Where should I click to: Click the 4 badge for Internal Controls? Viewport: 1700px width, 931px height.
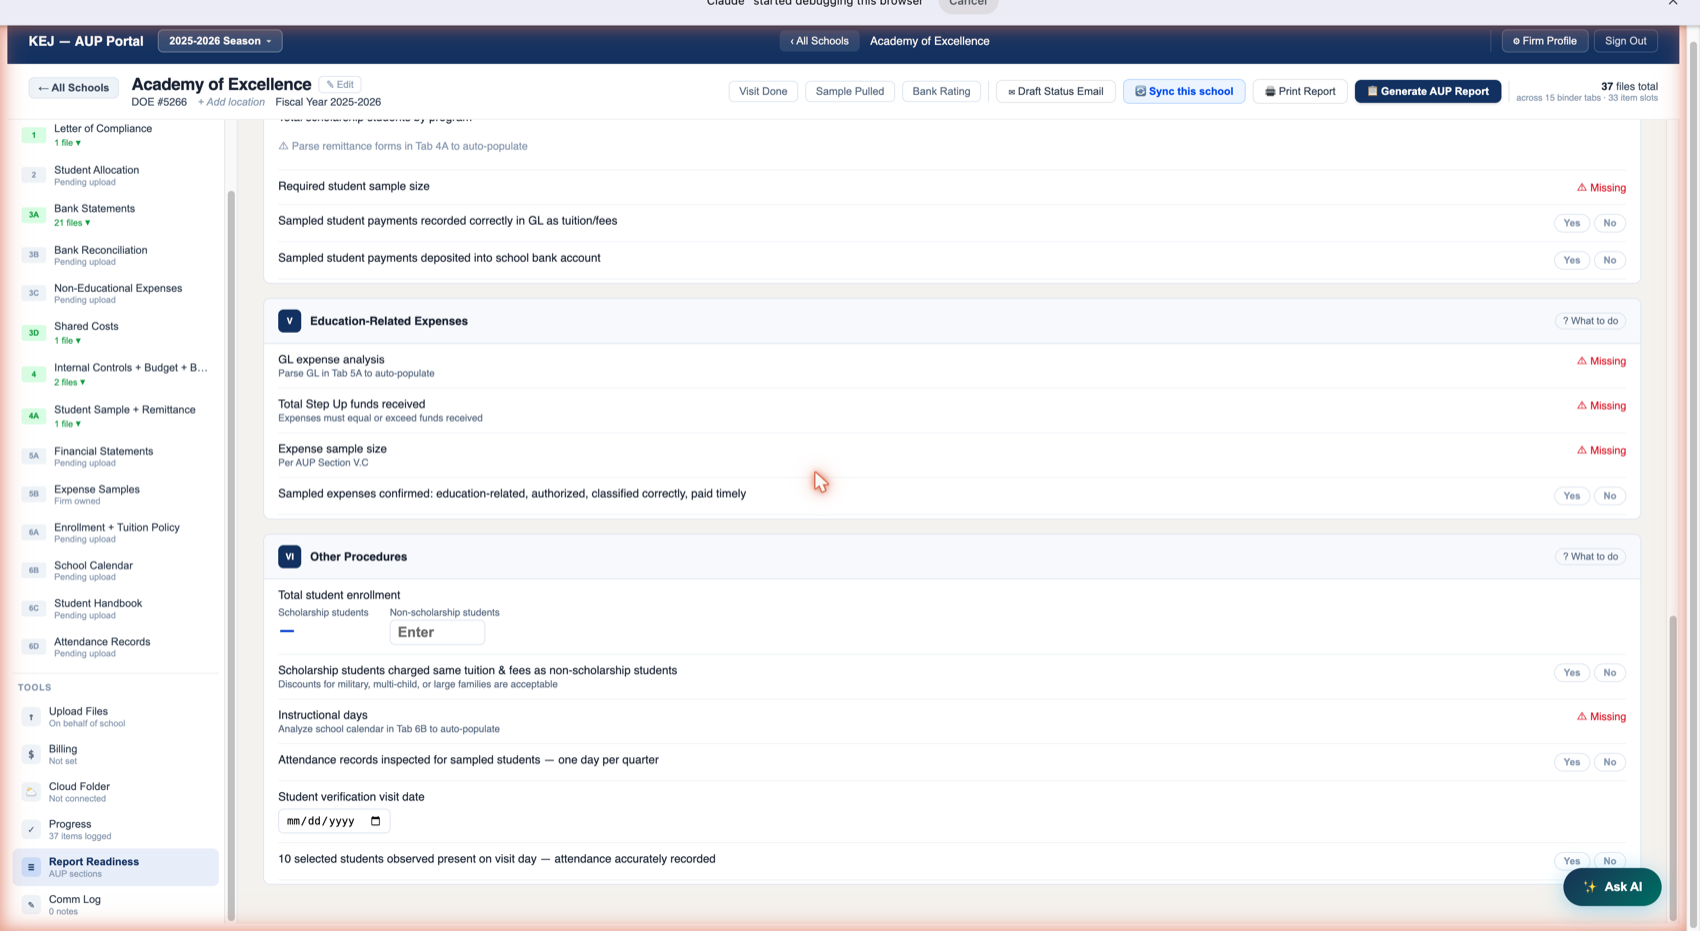33,374
